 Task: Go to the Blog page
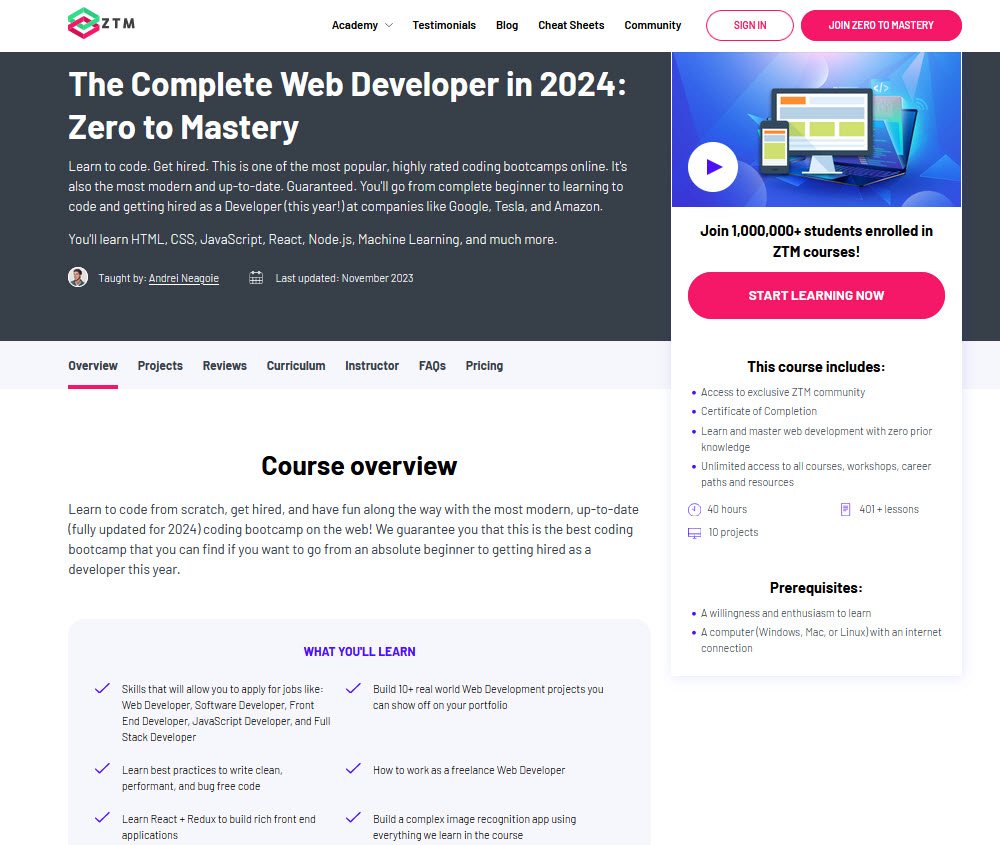pyautogui.click(x=507, y=25)
